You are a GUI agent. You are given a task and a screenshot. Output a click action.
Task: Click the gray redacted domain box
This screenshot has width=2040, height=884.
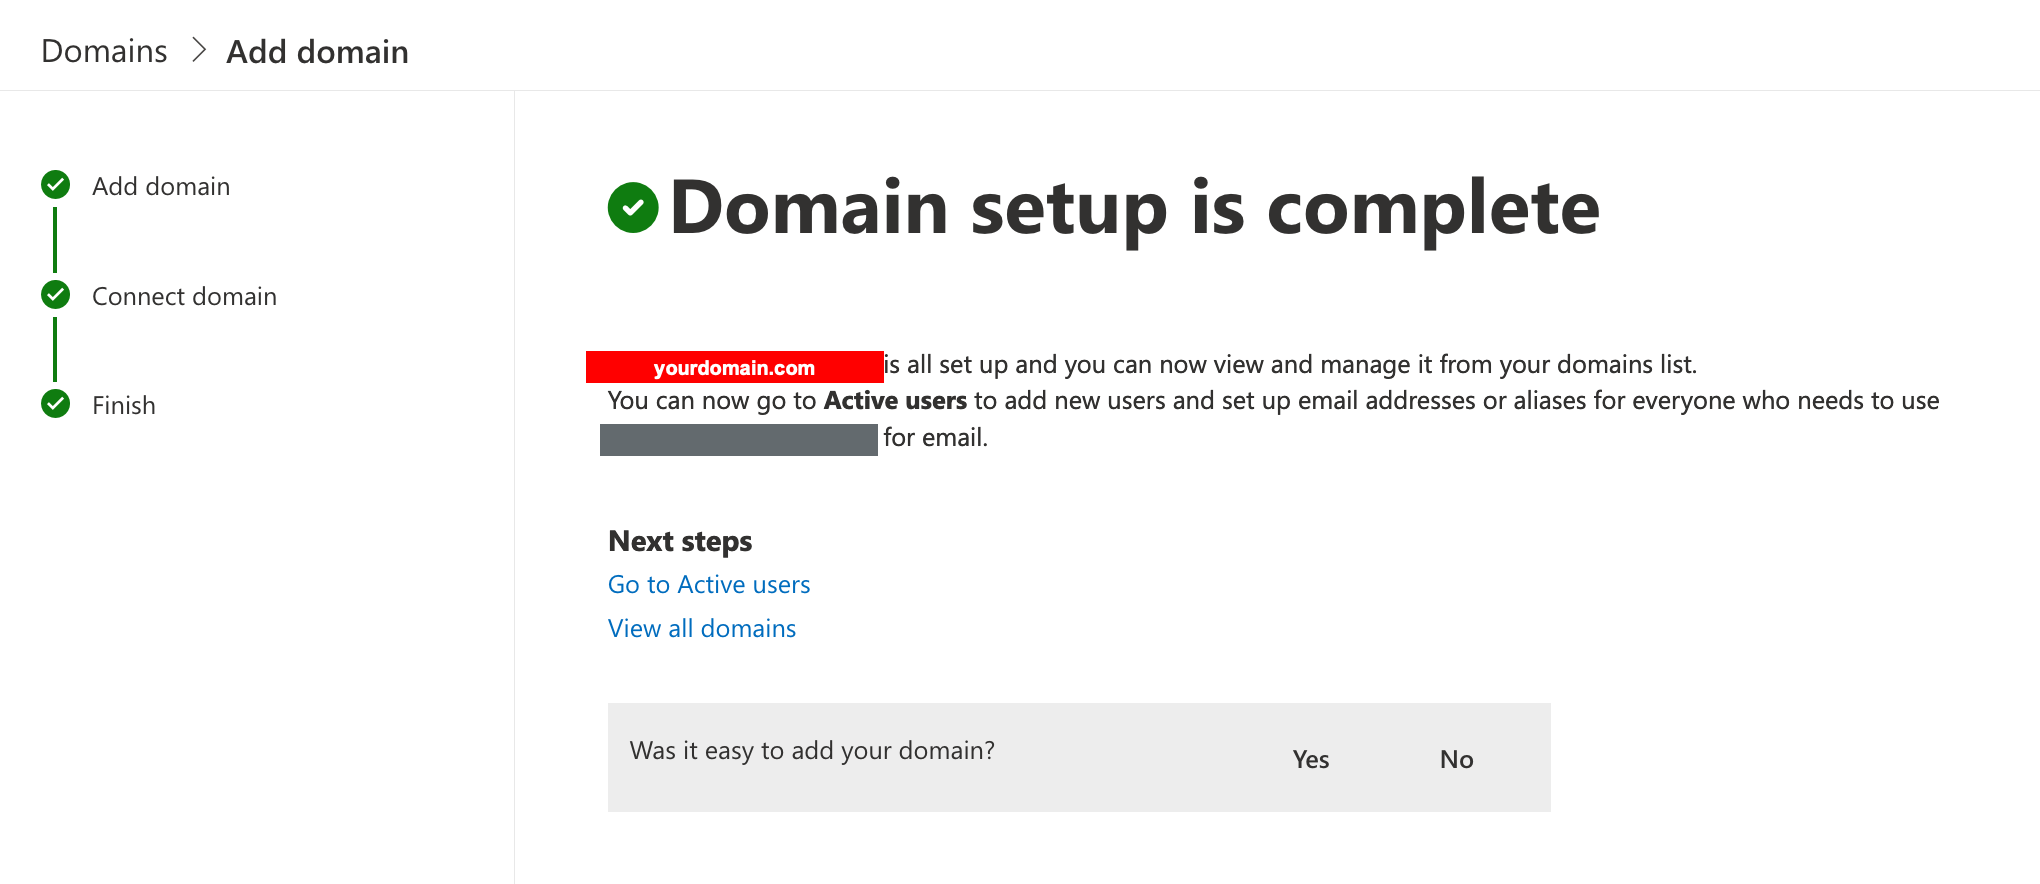[x=738, y=439]
